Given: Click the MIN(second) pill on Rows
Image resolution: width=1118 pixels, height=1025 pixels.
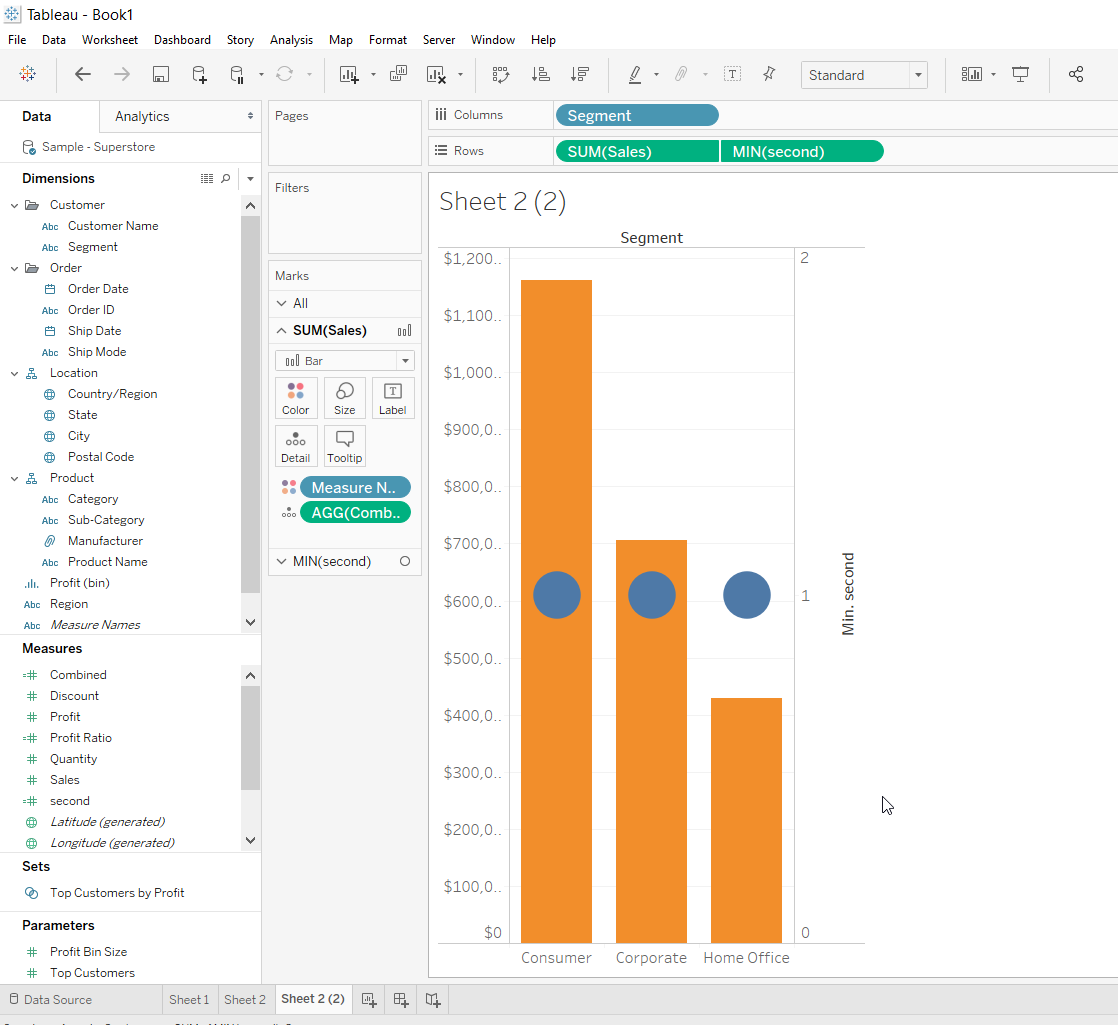Looking at the screenshot, I should 802,152.
